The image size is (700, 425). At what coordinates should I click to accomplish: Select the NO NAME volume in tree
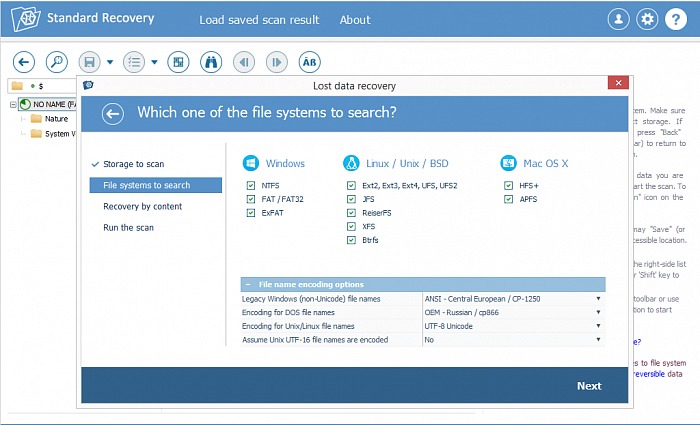point(47,104)
